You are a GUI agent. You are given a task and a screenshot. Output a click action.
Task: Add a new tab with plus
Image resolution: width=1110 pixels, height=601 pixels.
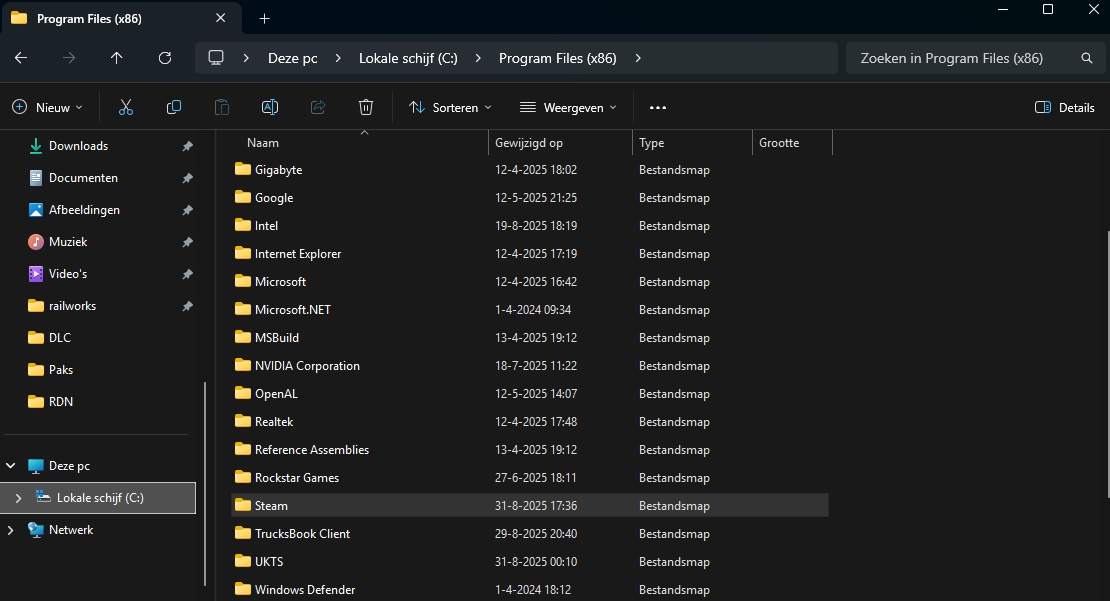[x=264, y=18]
